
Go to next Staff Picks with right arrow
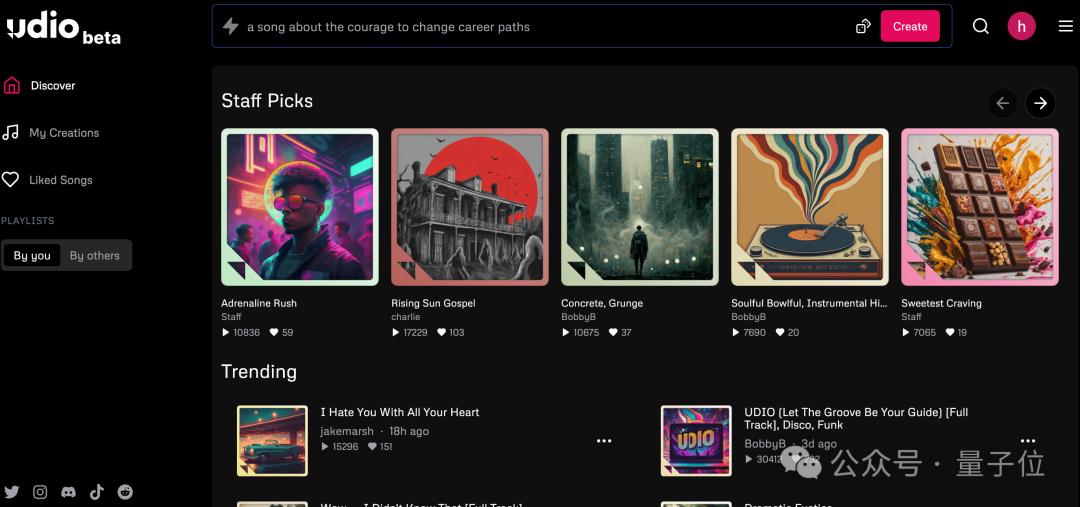click(1040, 103)
